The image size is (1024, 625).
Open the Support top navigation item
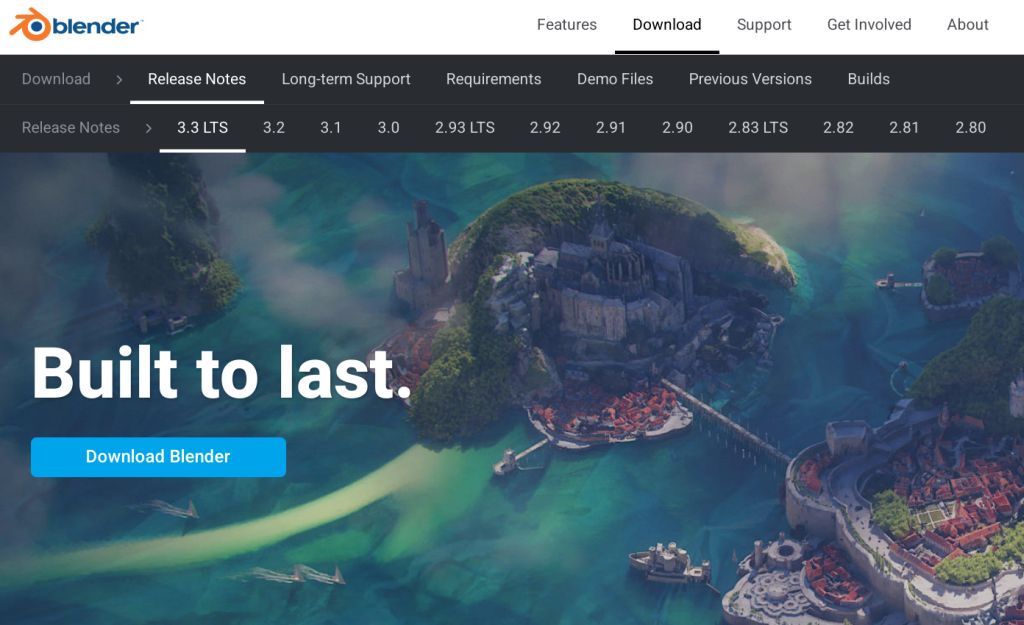(763, 25)
